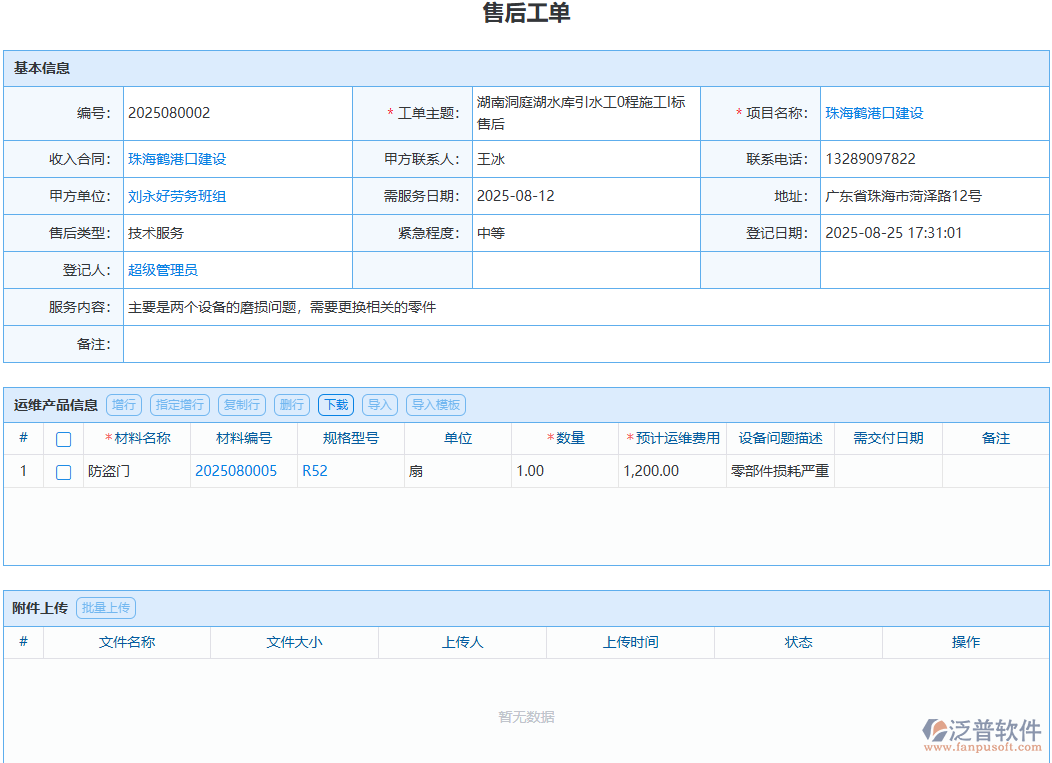Viewport: 1052px width, 763px height.
Task: Click the 导入 import button
Action: [380, 405]
